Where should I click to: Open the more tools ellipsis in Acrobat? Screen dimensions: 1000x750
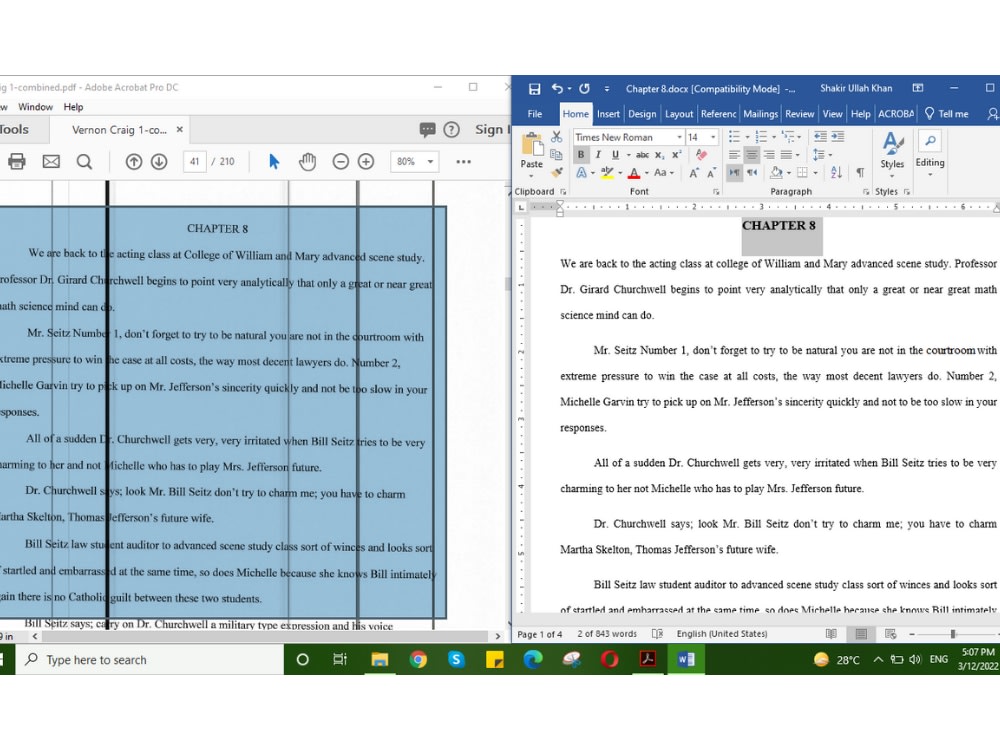click(464, 161)
